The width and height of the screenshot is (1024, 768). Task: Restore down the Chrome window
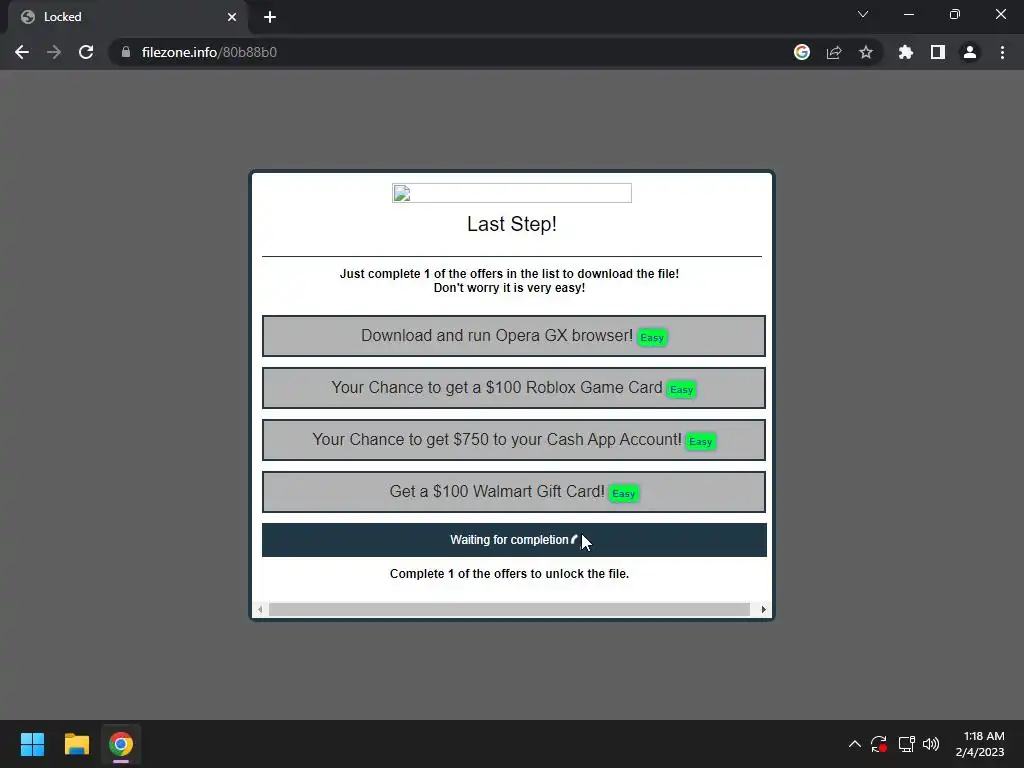click(955, 14)
